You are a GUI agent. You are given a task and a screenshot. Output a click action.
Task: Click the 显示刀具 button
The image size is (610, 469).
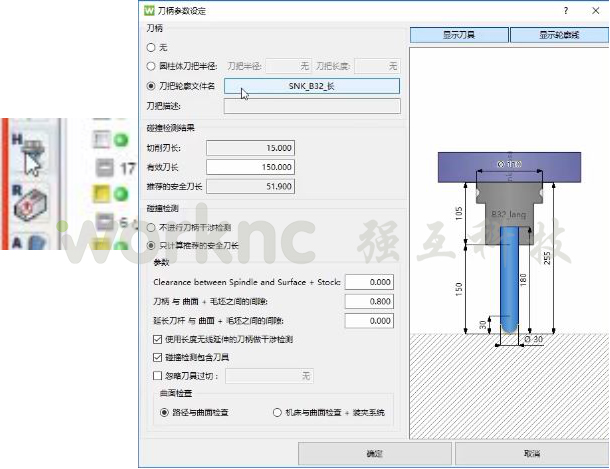[x=459, y=35]
